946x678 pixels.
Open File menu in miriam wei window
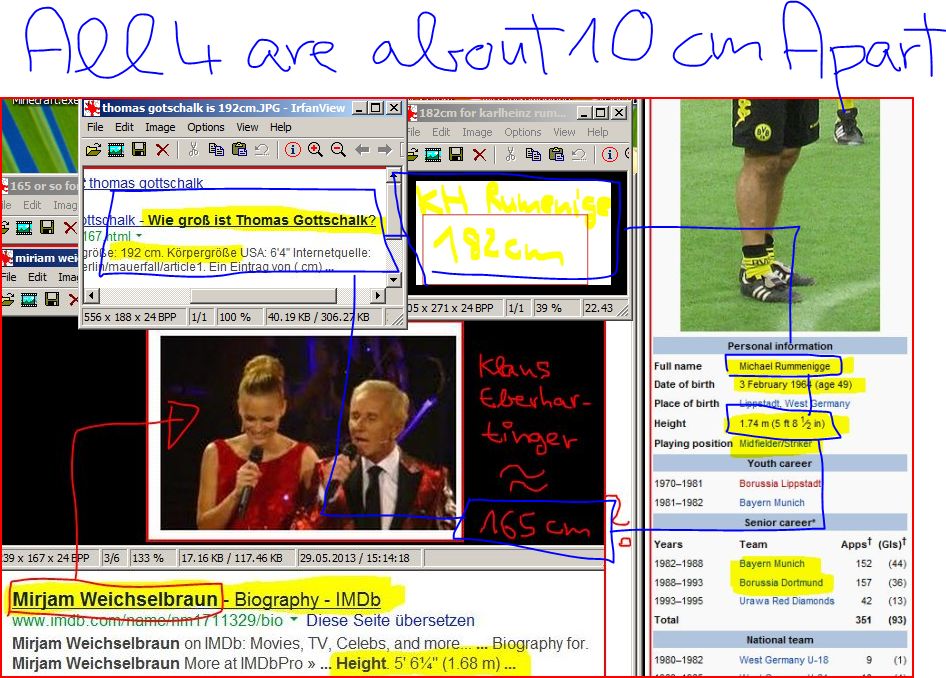tap(8, 277)
